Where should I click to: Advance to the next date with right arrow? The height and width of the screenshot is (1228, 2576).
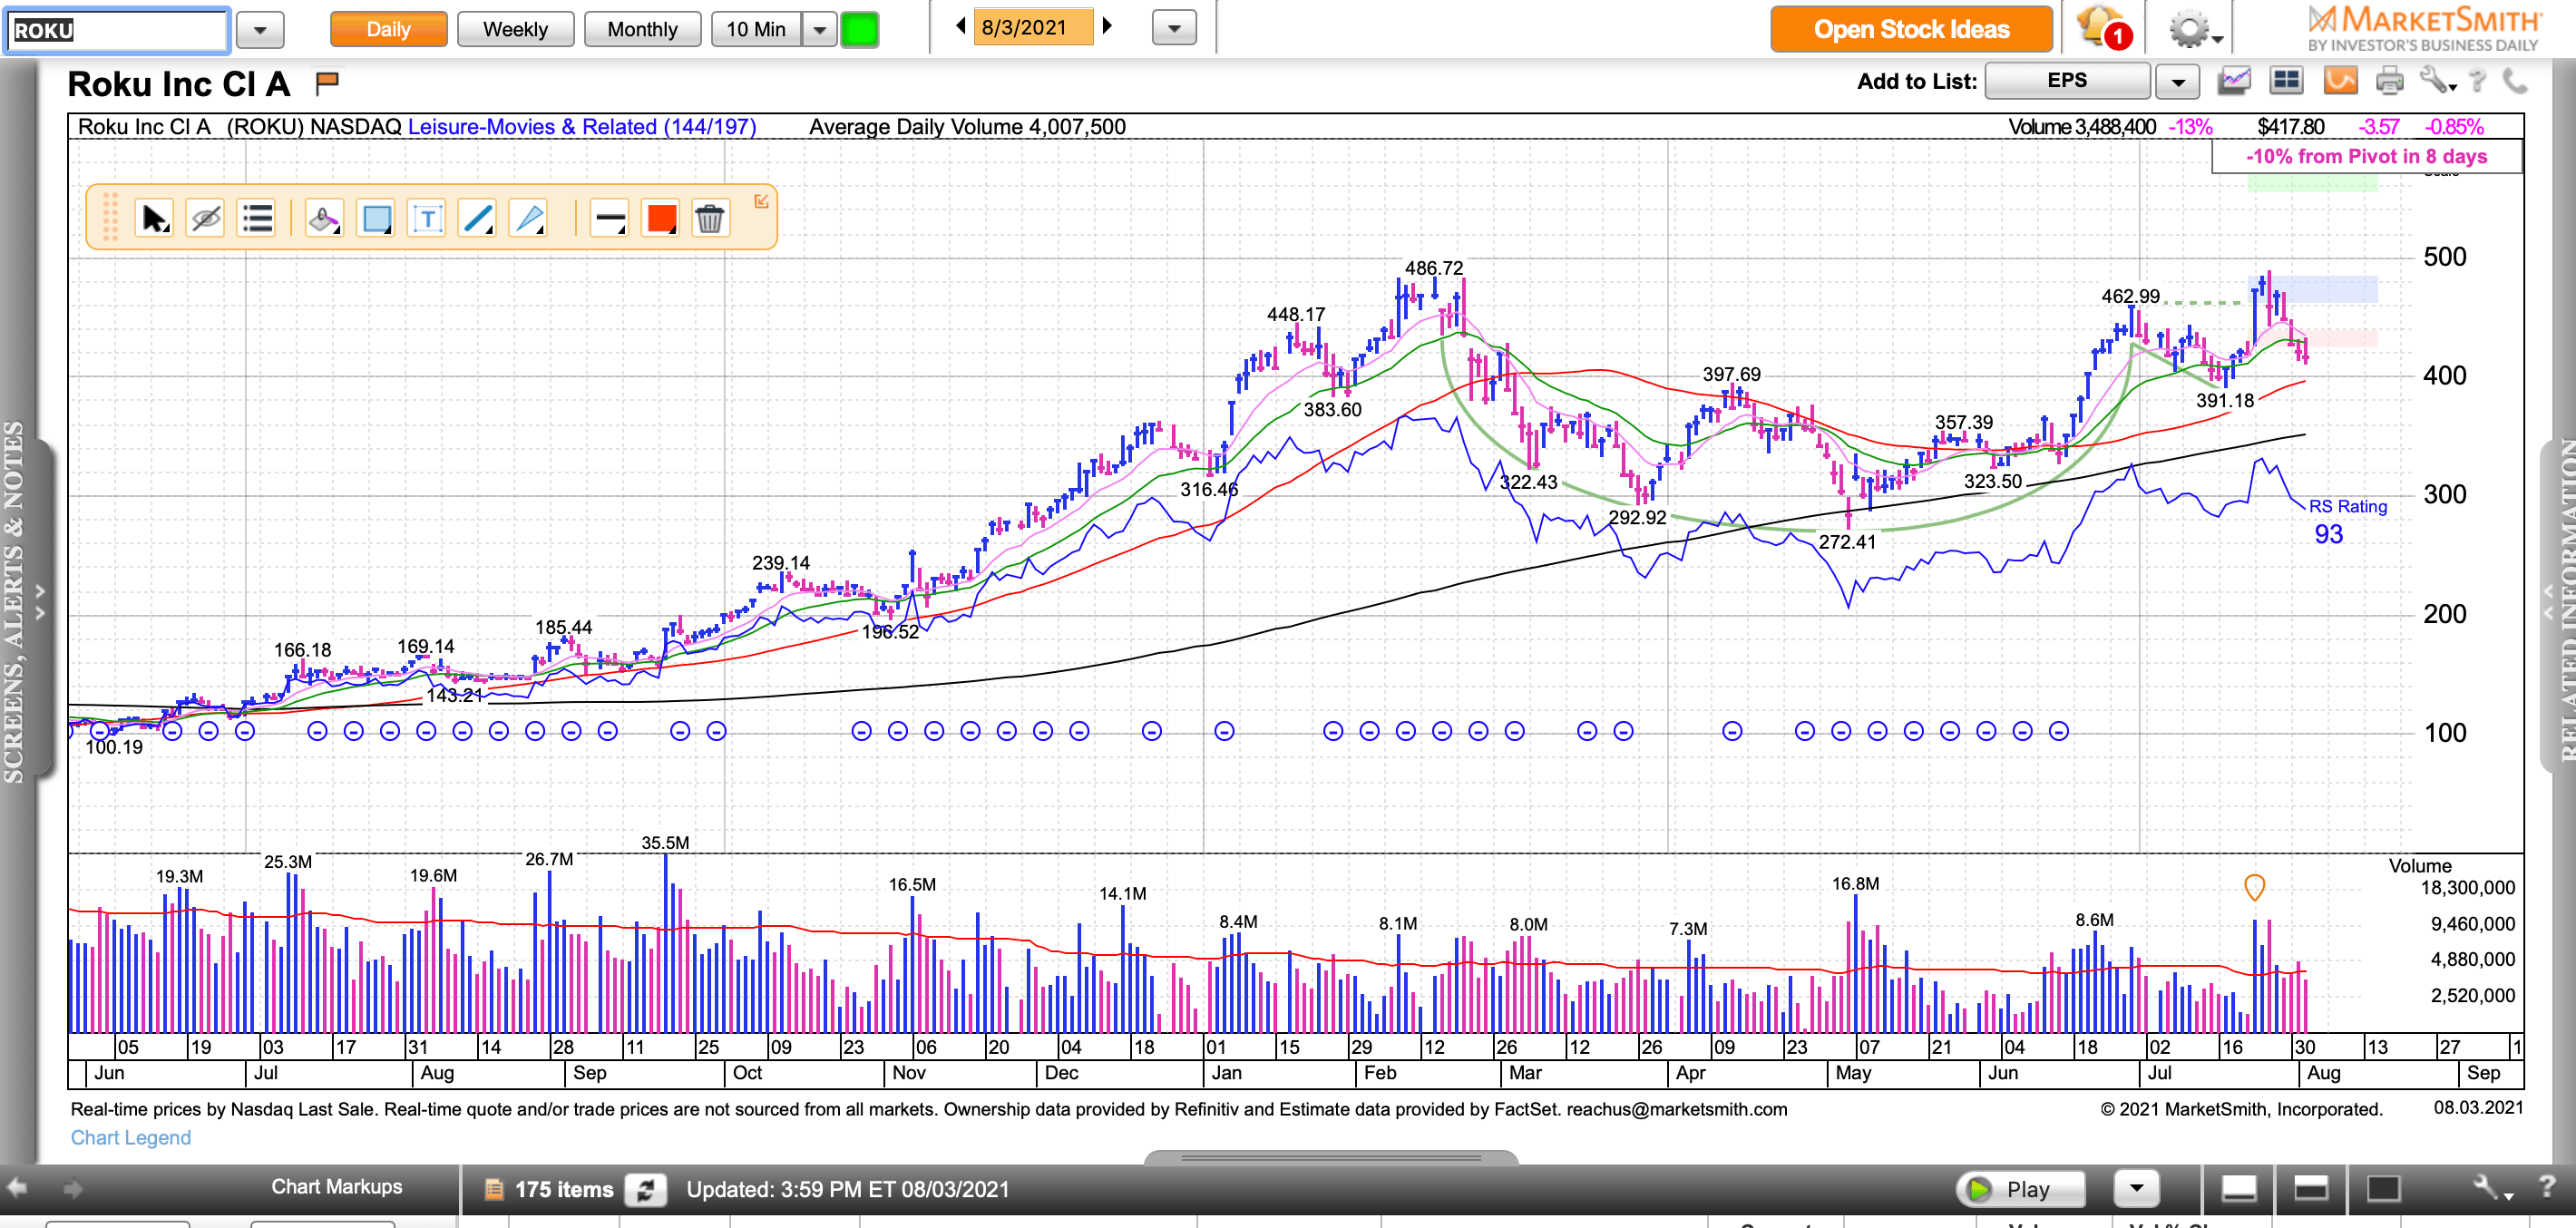[1107, 26]
